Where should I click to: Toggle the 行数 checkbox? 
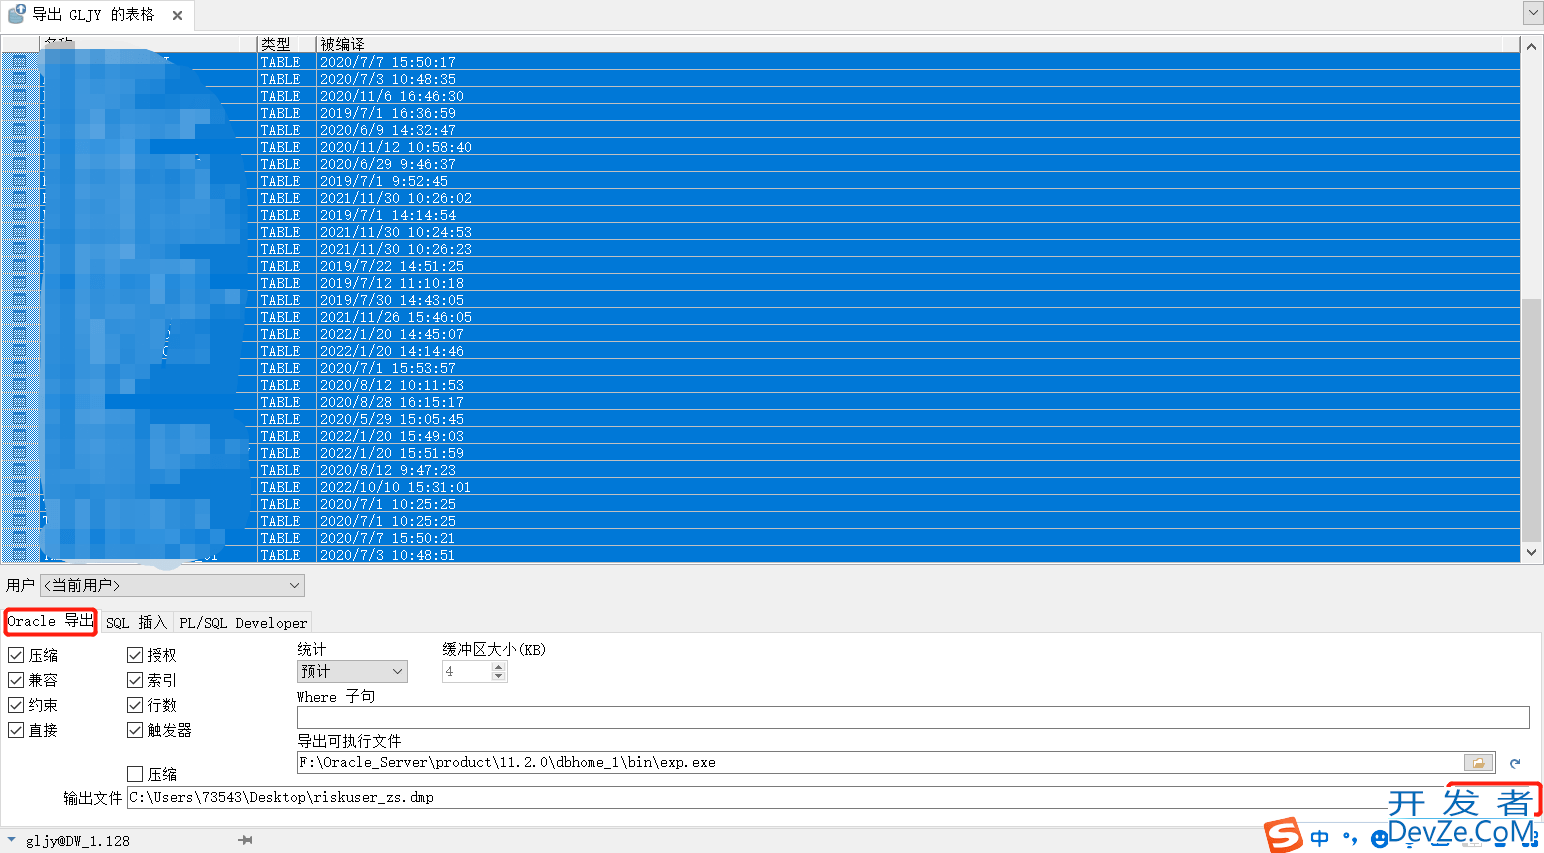[x=135, y=705]
